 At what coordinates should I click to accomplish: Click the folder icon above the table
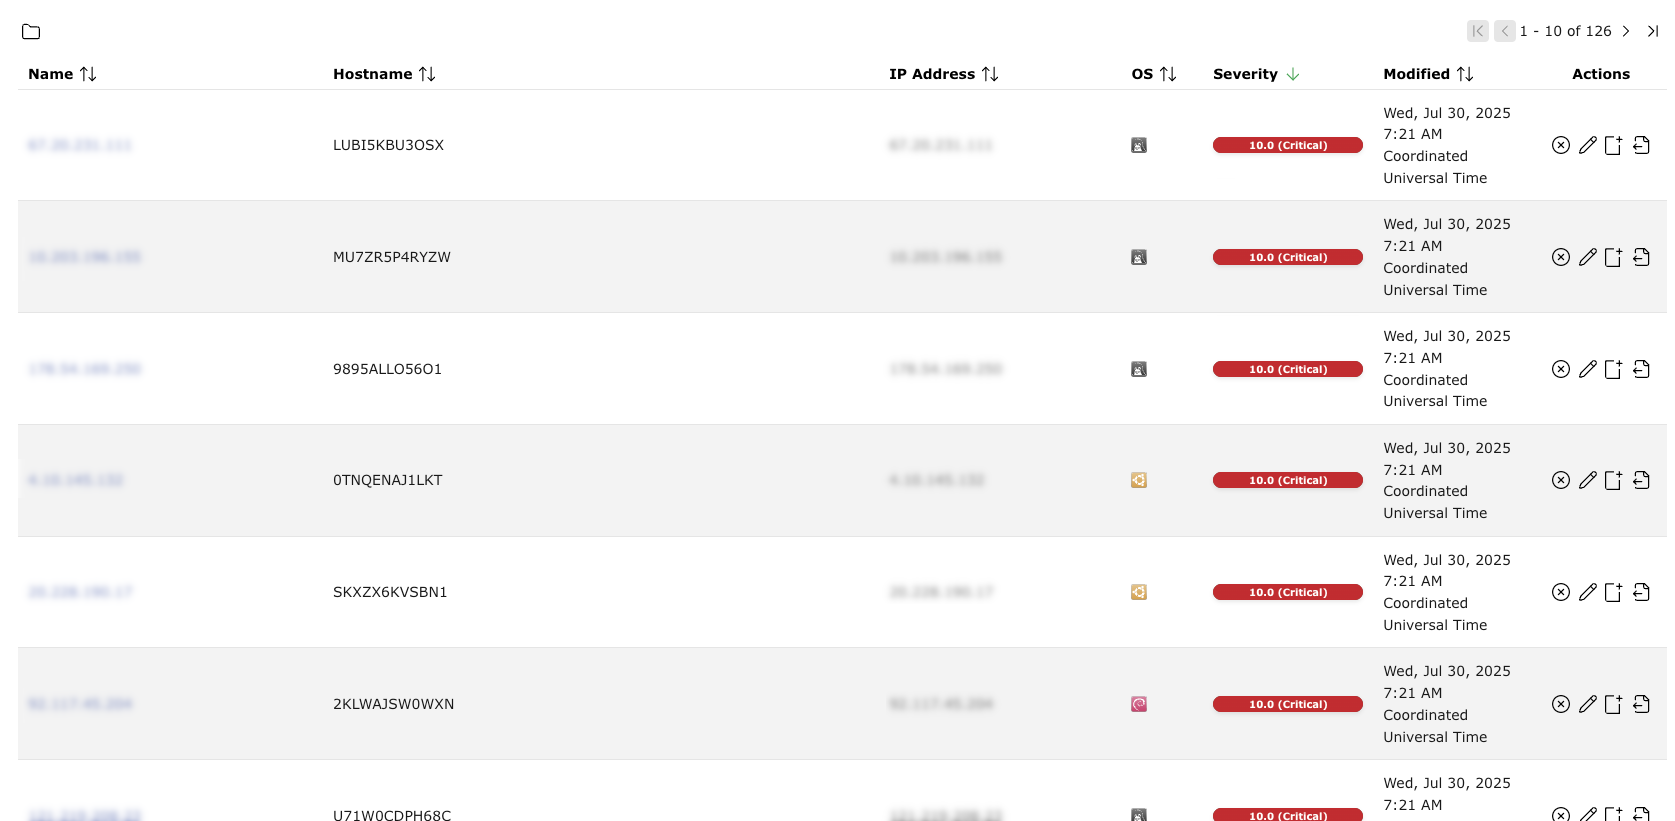31,32
